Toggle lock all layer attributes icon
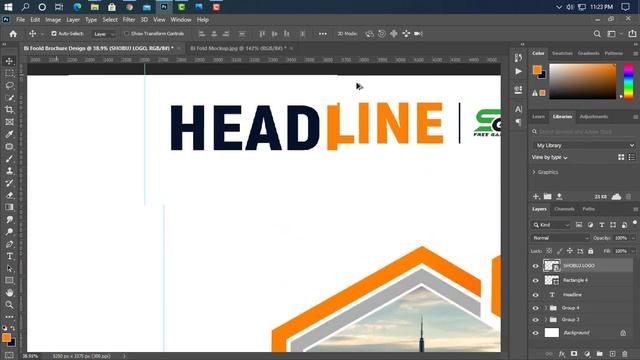The image size is (640, 360). click(590, 251)
